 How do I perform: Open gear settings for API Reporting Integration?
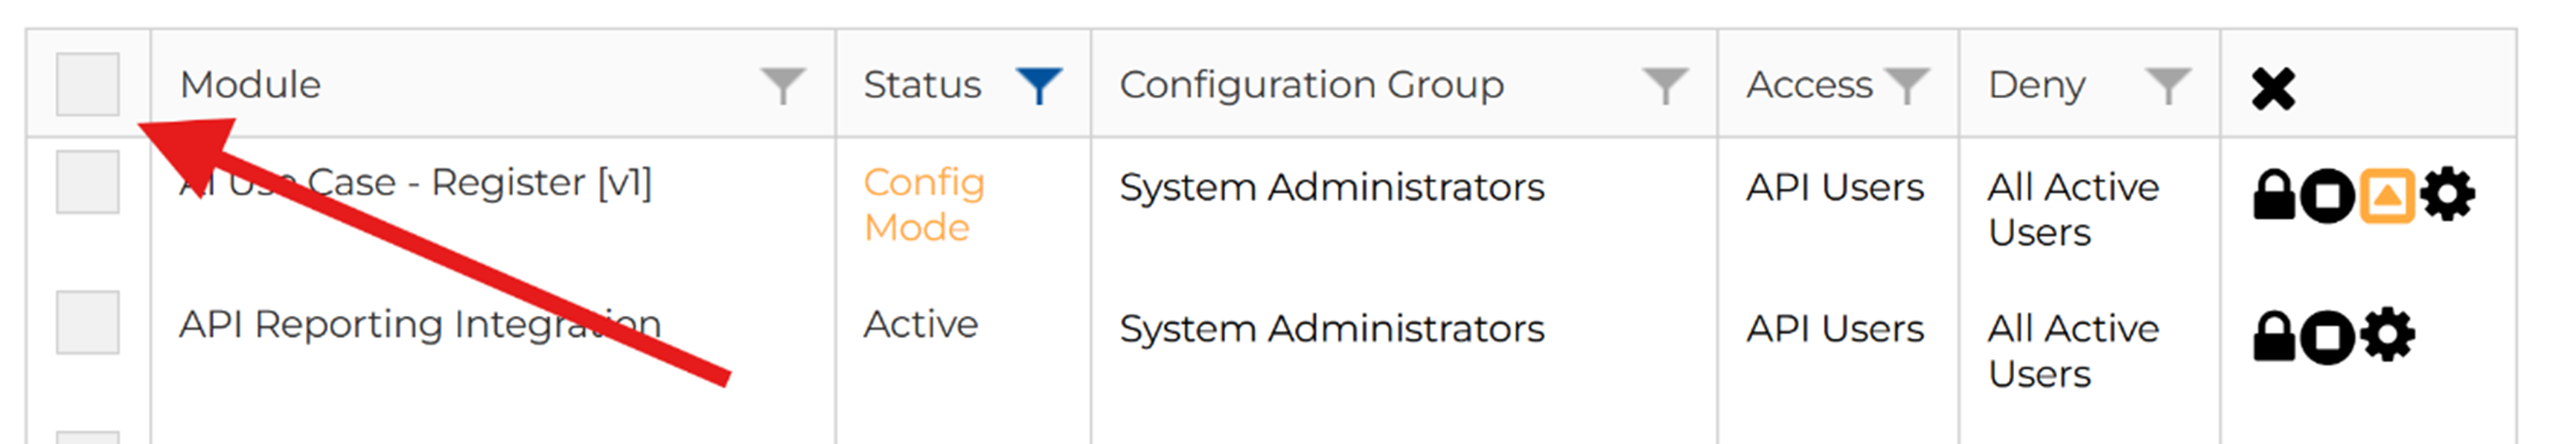point(2388,336)
